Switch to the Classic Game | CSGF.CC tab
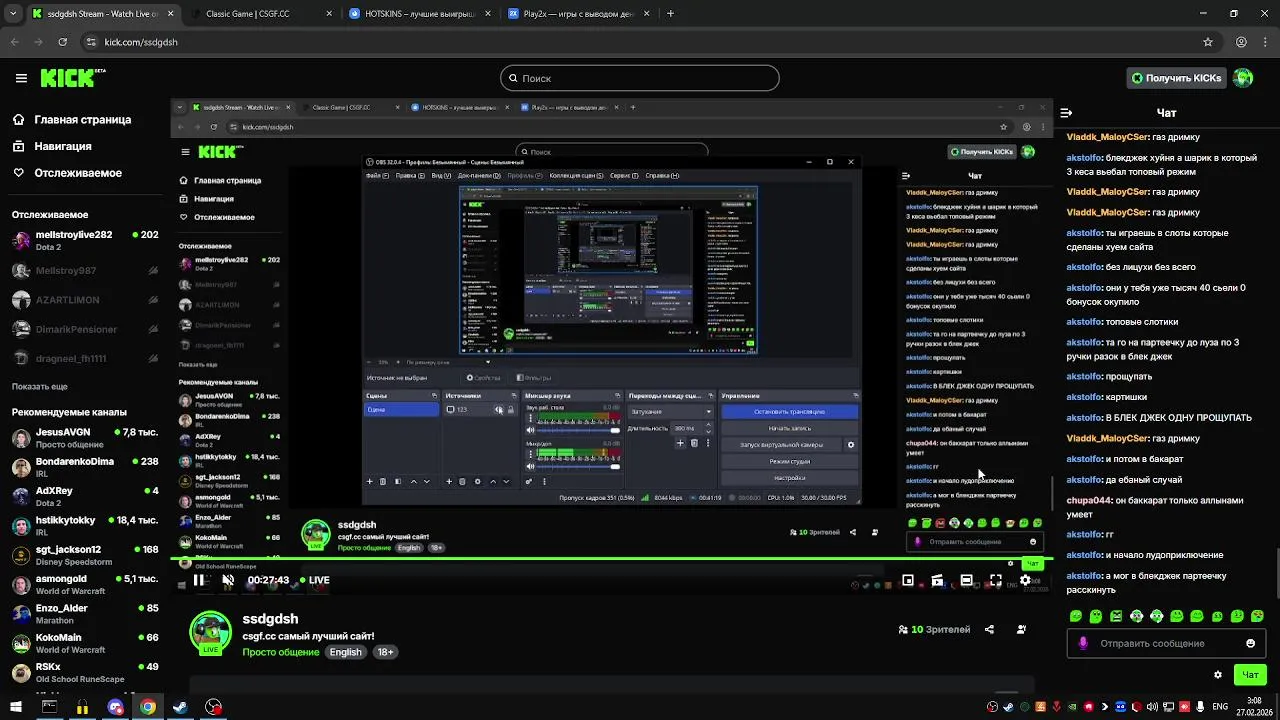 (260, 14)
